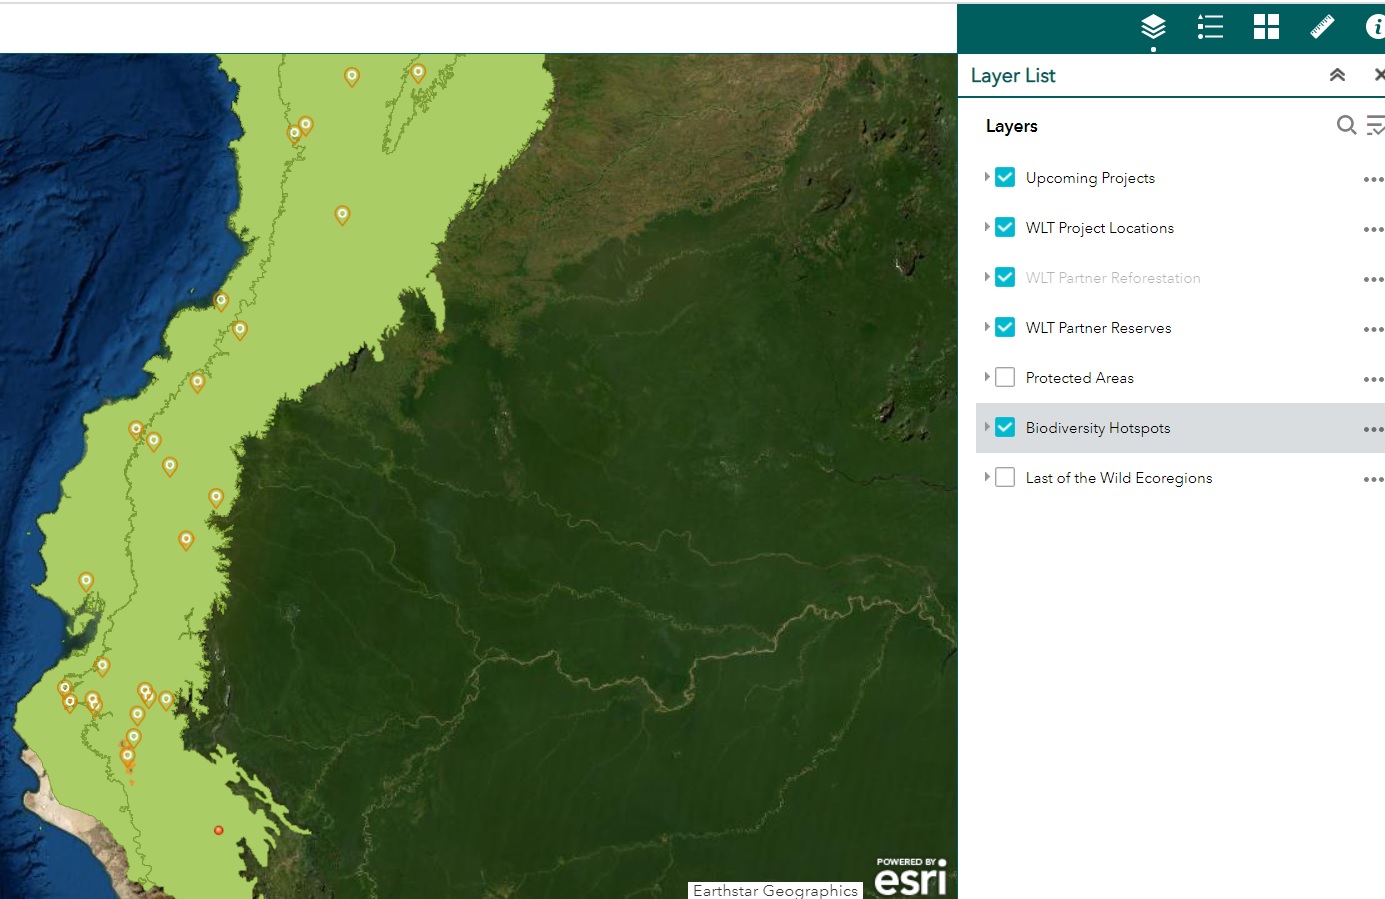Disable the WLT Partner Reserves layer
Image resolution: width=1385 pixels, height=899 pixels.
coord(1005,328)
